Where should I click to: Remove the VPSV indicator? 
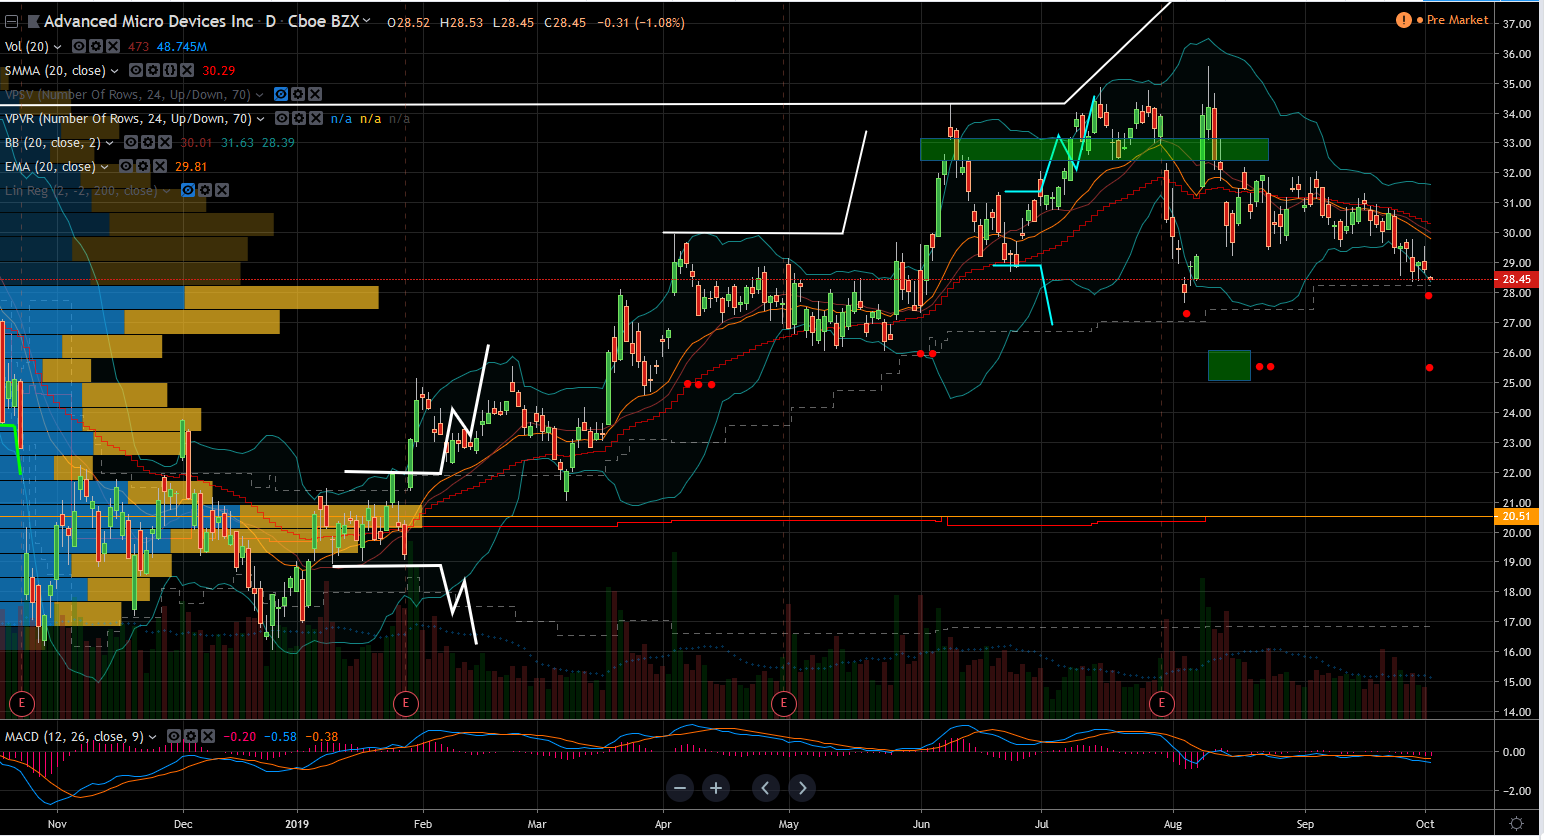coord(315,95)
